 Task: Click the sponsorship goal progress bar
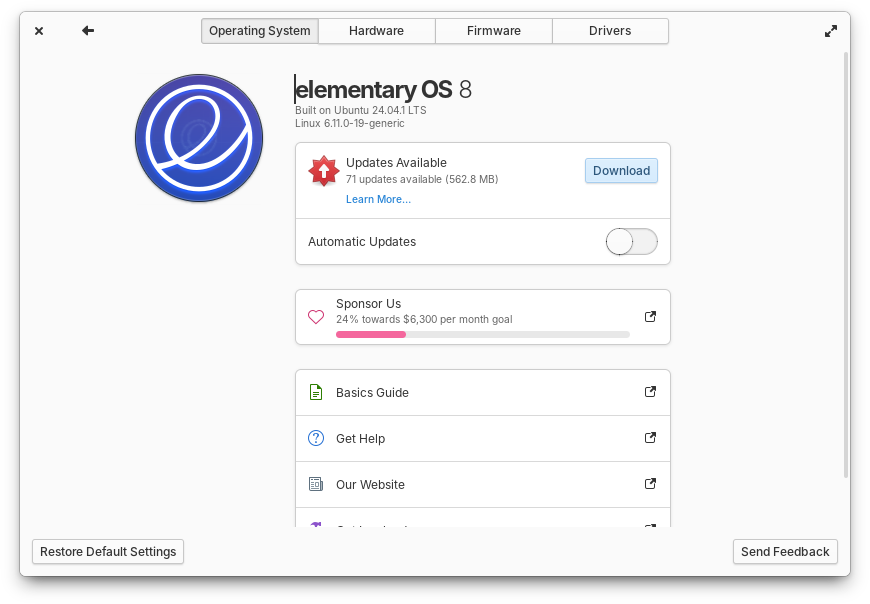pyautogui.click(x=482, y=334)
